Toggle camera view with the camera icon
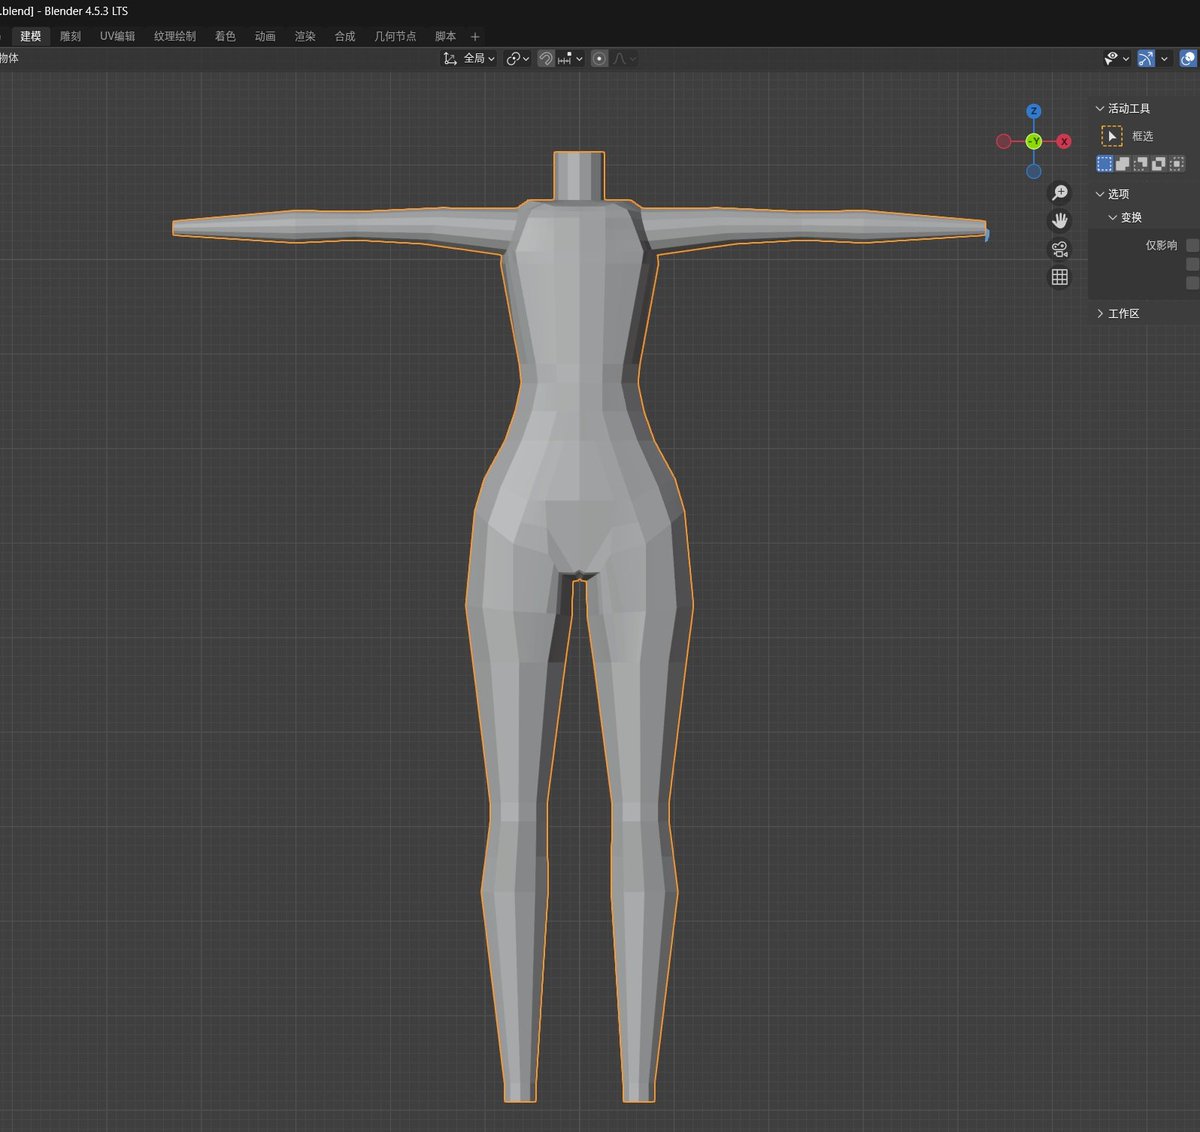The width and height of the screenshot is (1200, 1132). pyautogui.click(x=1060, y=249)
